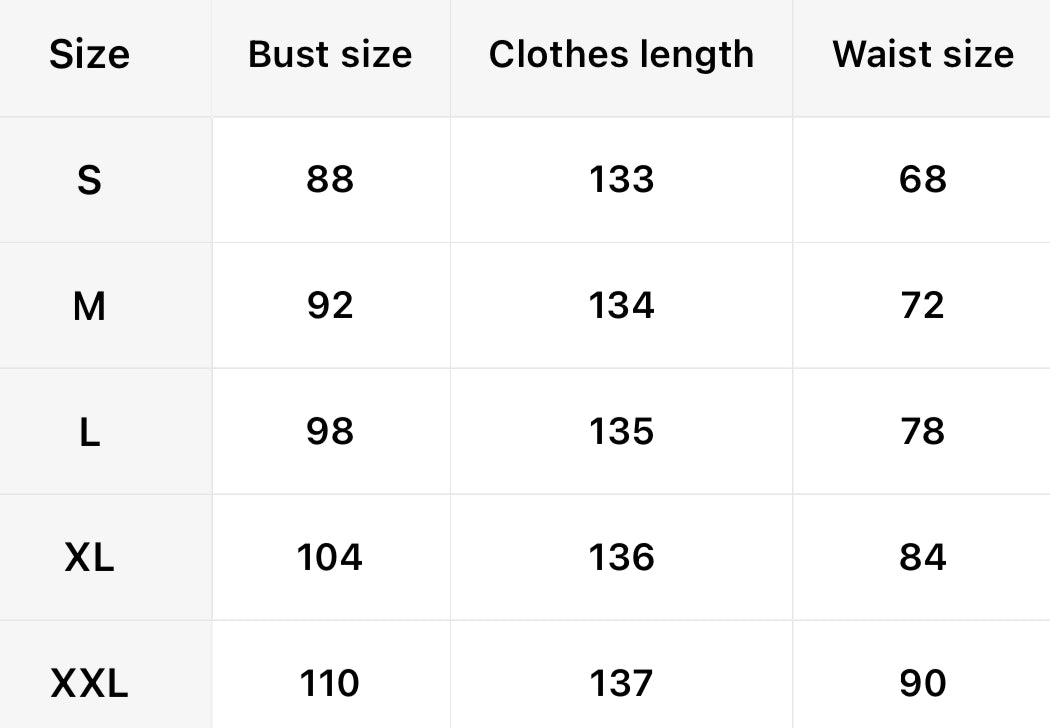
Task: Select the S size row label
Action: coord(89,180)
